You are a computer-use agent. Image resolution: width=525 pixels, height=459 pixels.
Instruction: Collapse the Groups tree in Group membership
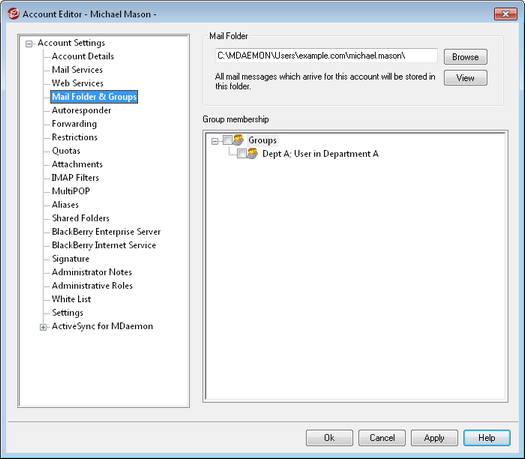click(x=215, y=141)
